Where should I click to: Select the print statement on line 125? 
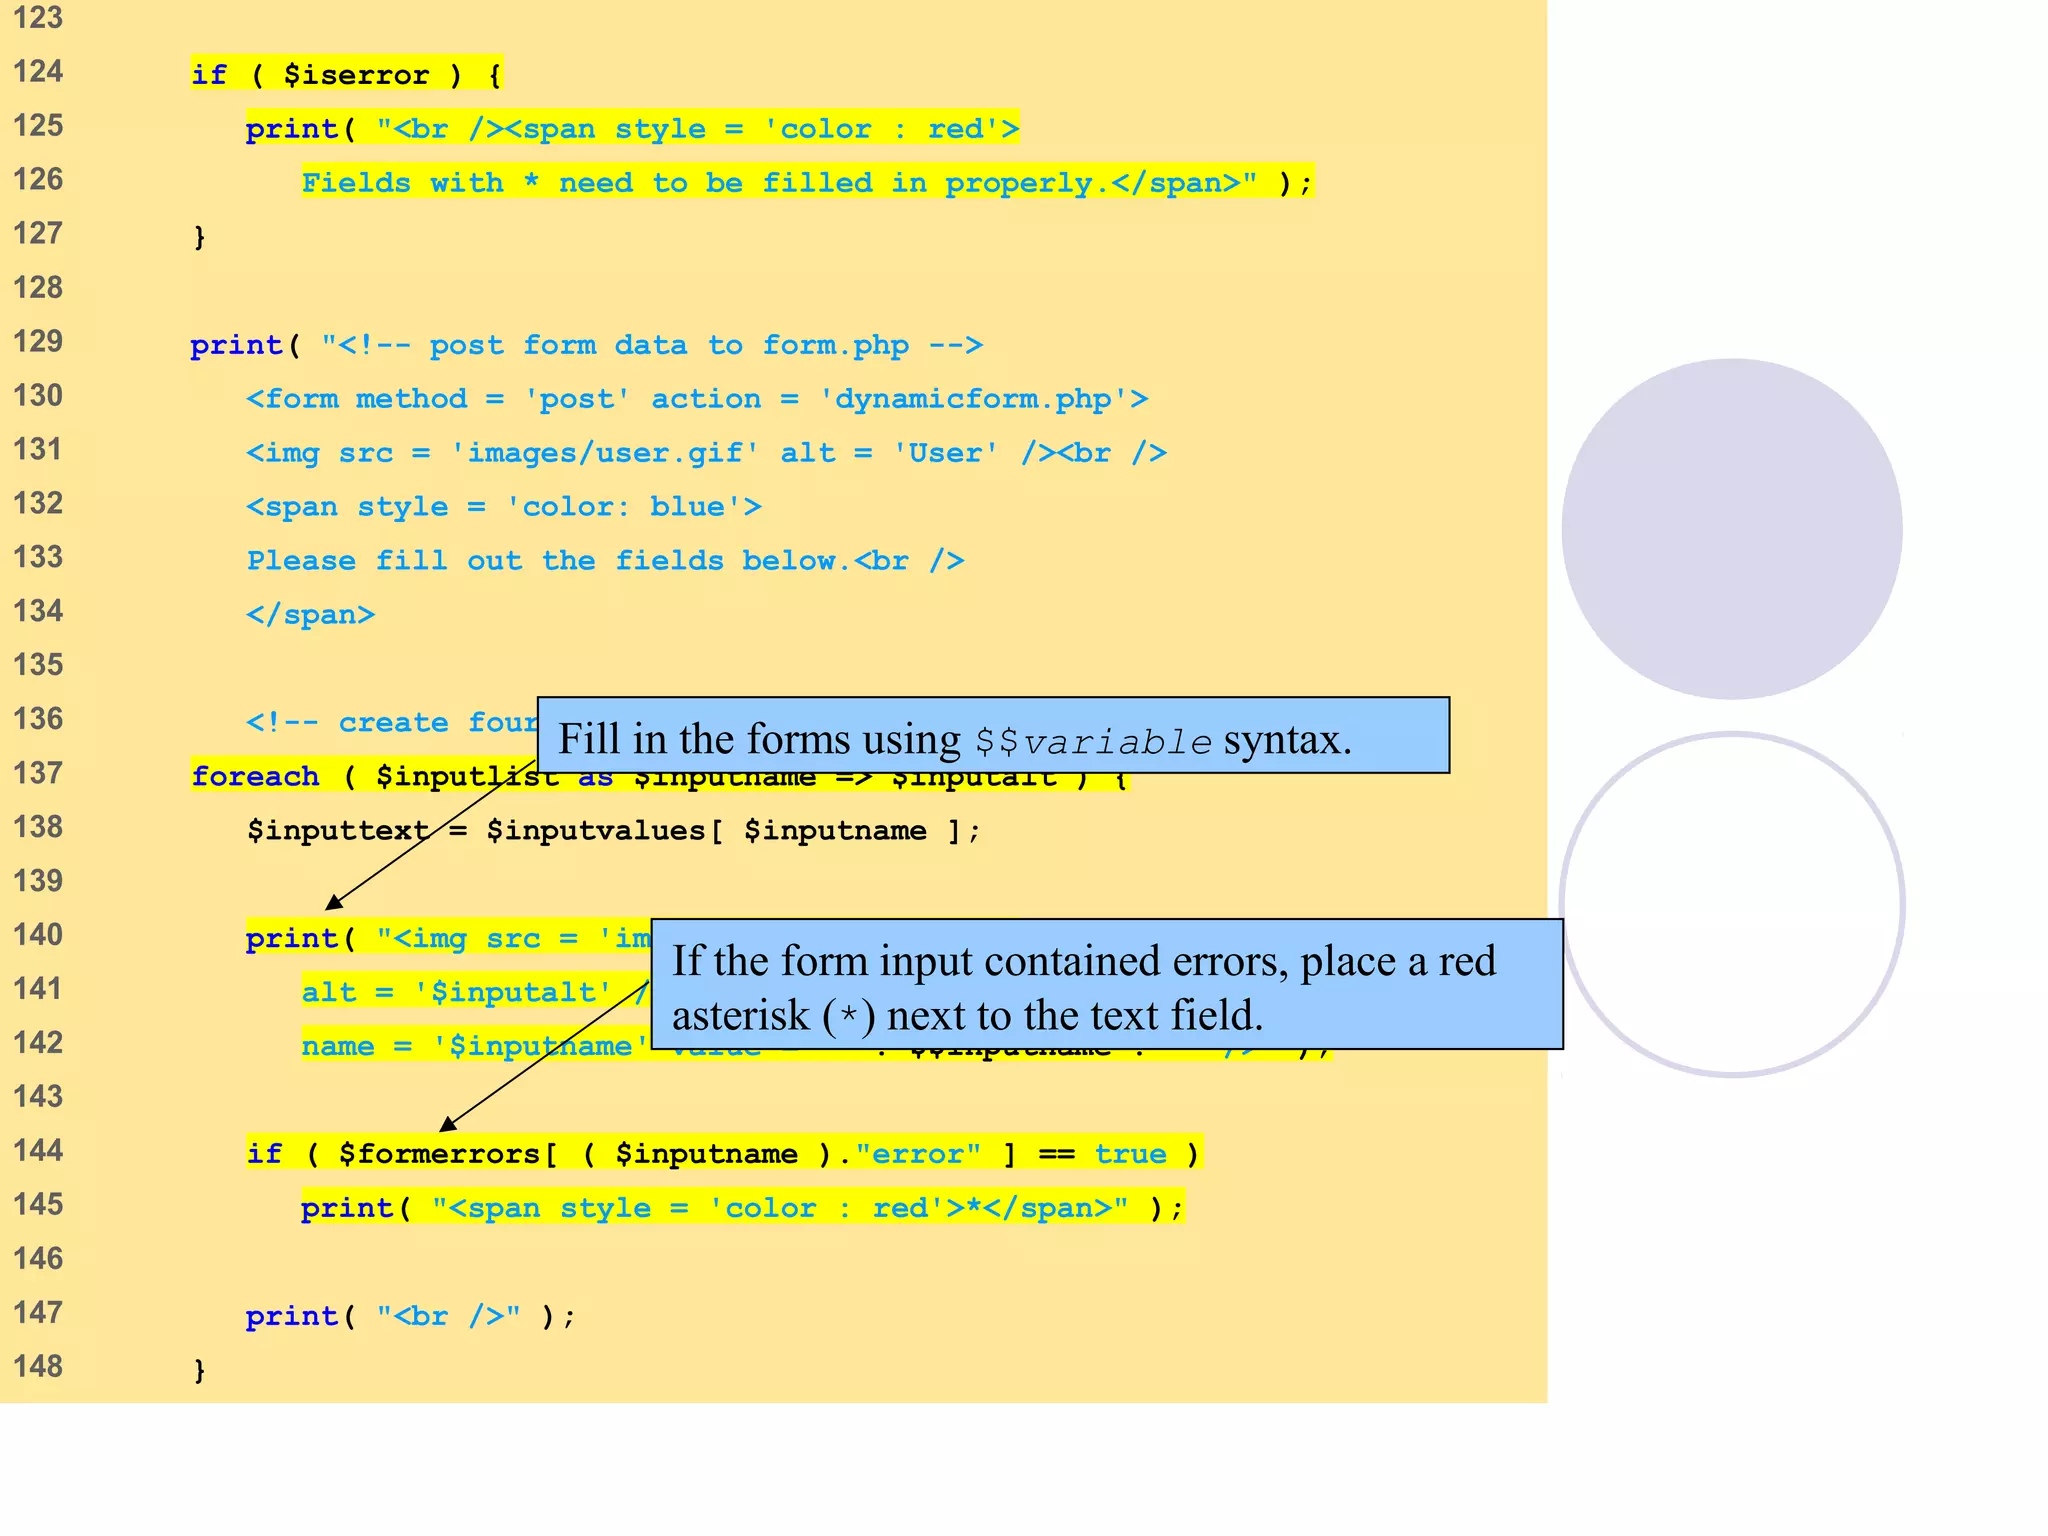(x=632, y=128)
